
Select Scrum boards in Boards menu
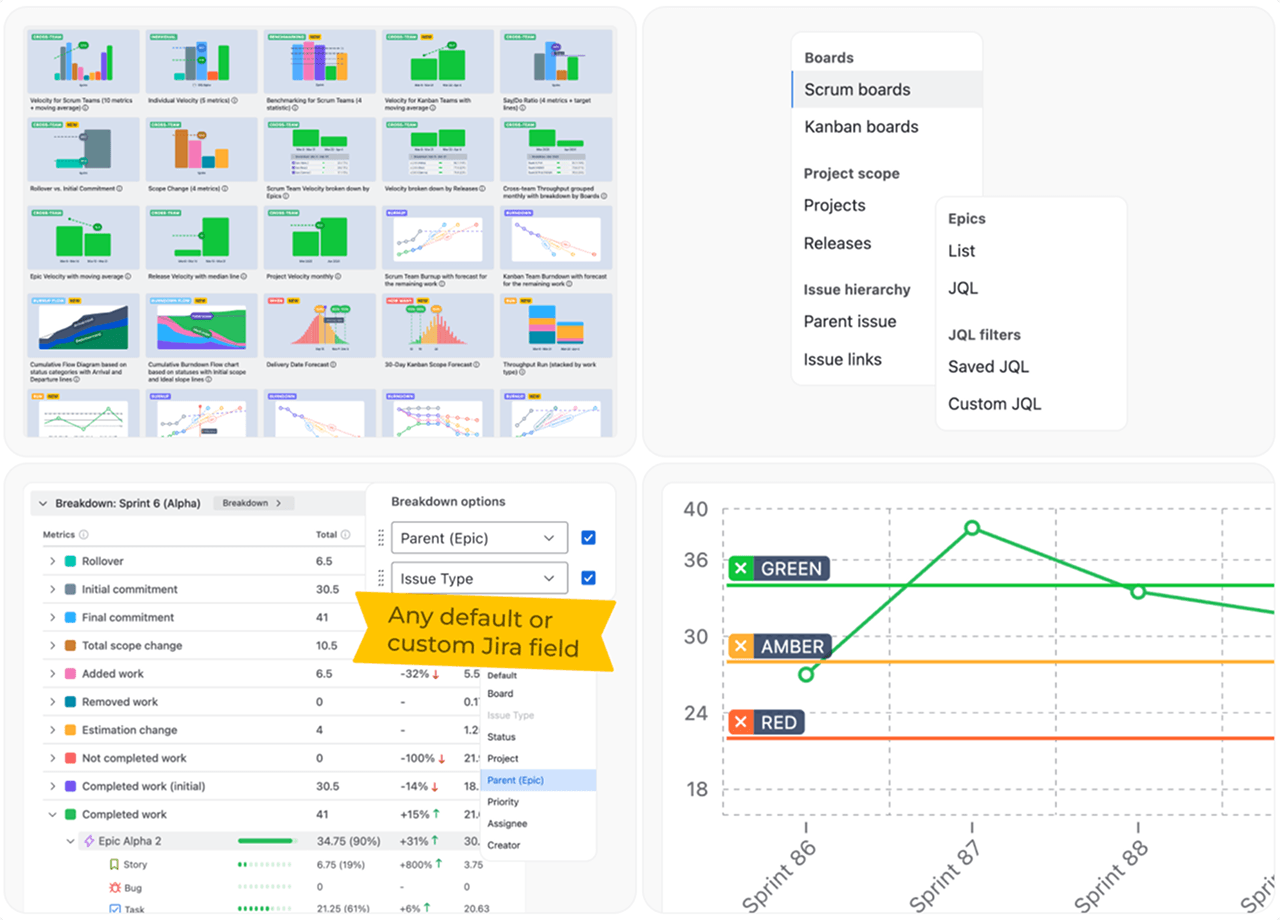[887, 89]
